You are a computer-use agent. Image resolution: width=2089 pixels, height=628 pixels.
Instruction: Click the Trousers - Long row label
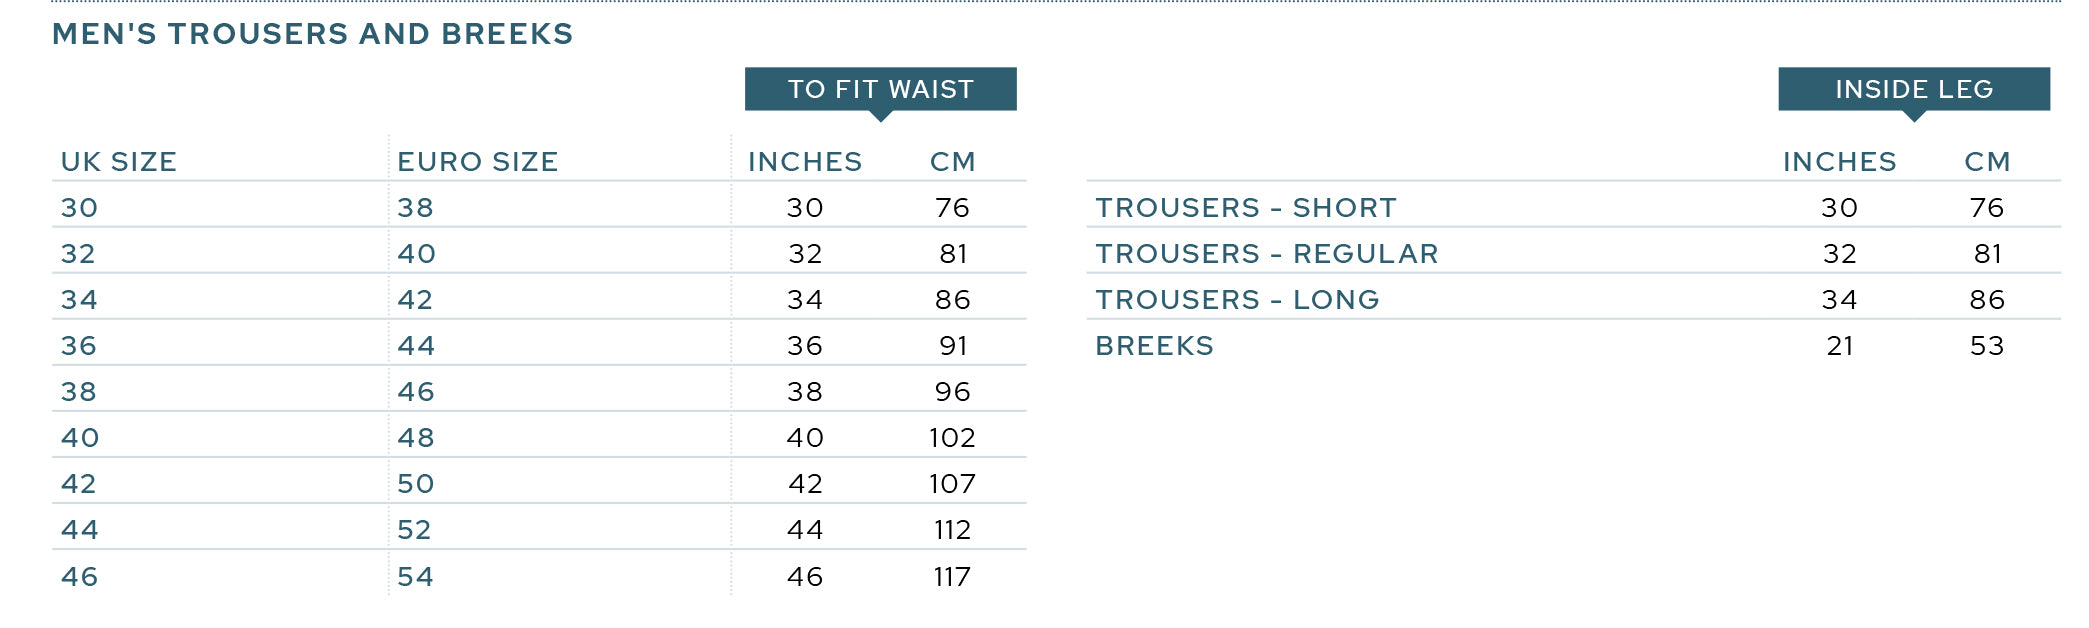[x=1238, y=300]
